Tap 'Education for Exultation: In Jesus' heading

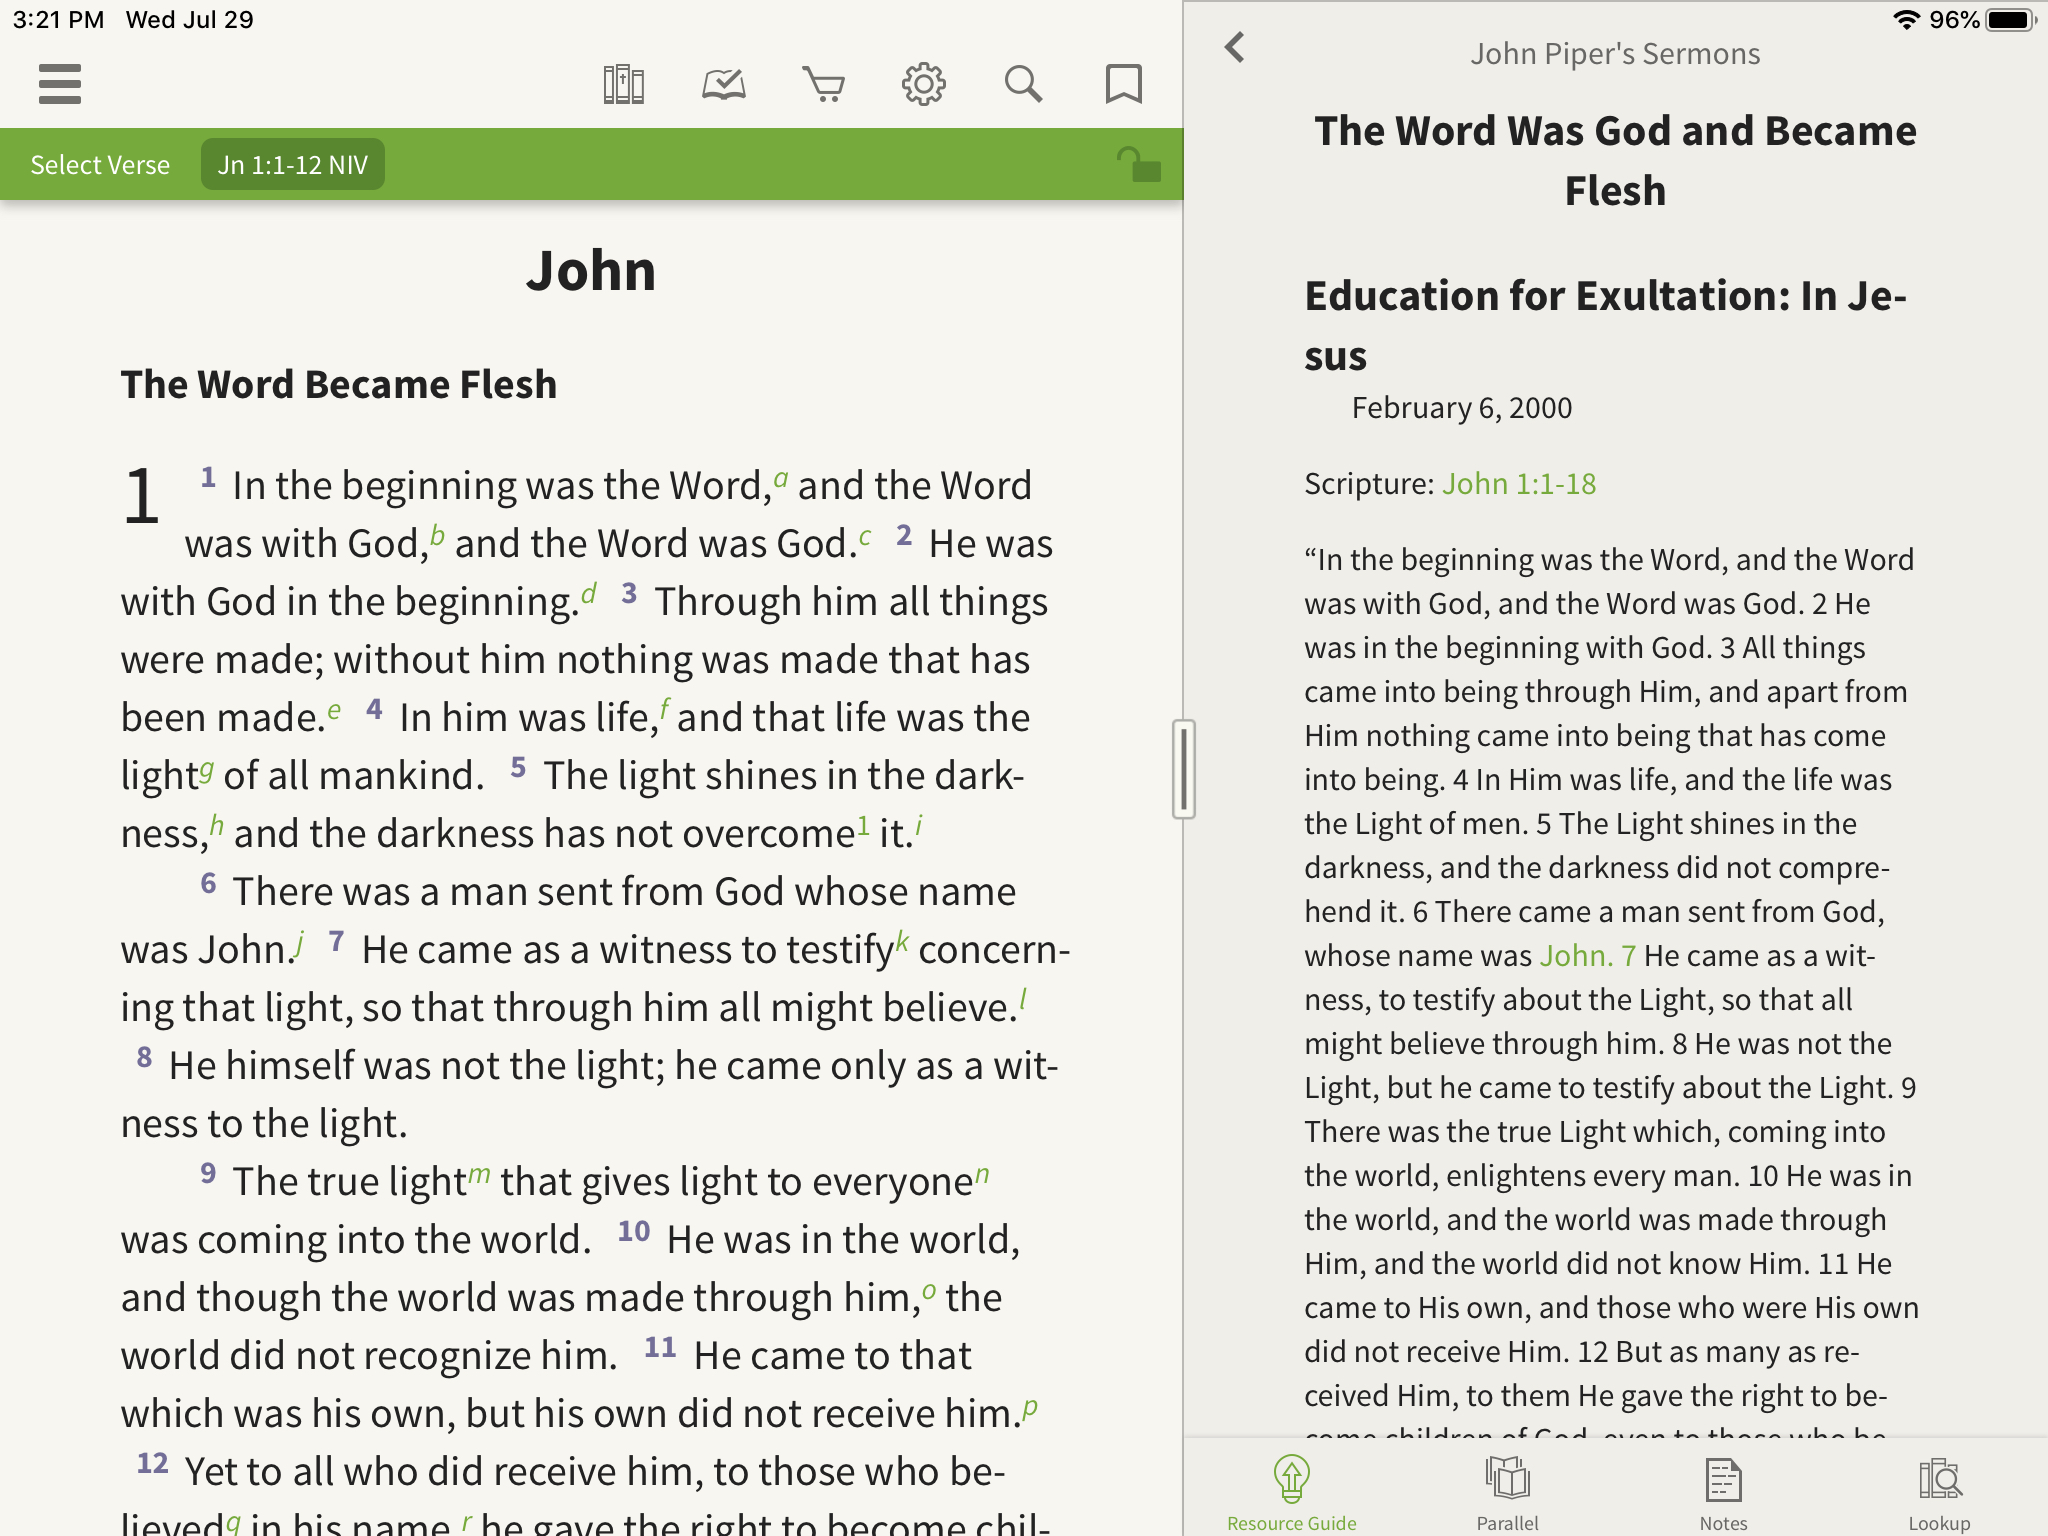(x=1606, y=326)
